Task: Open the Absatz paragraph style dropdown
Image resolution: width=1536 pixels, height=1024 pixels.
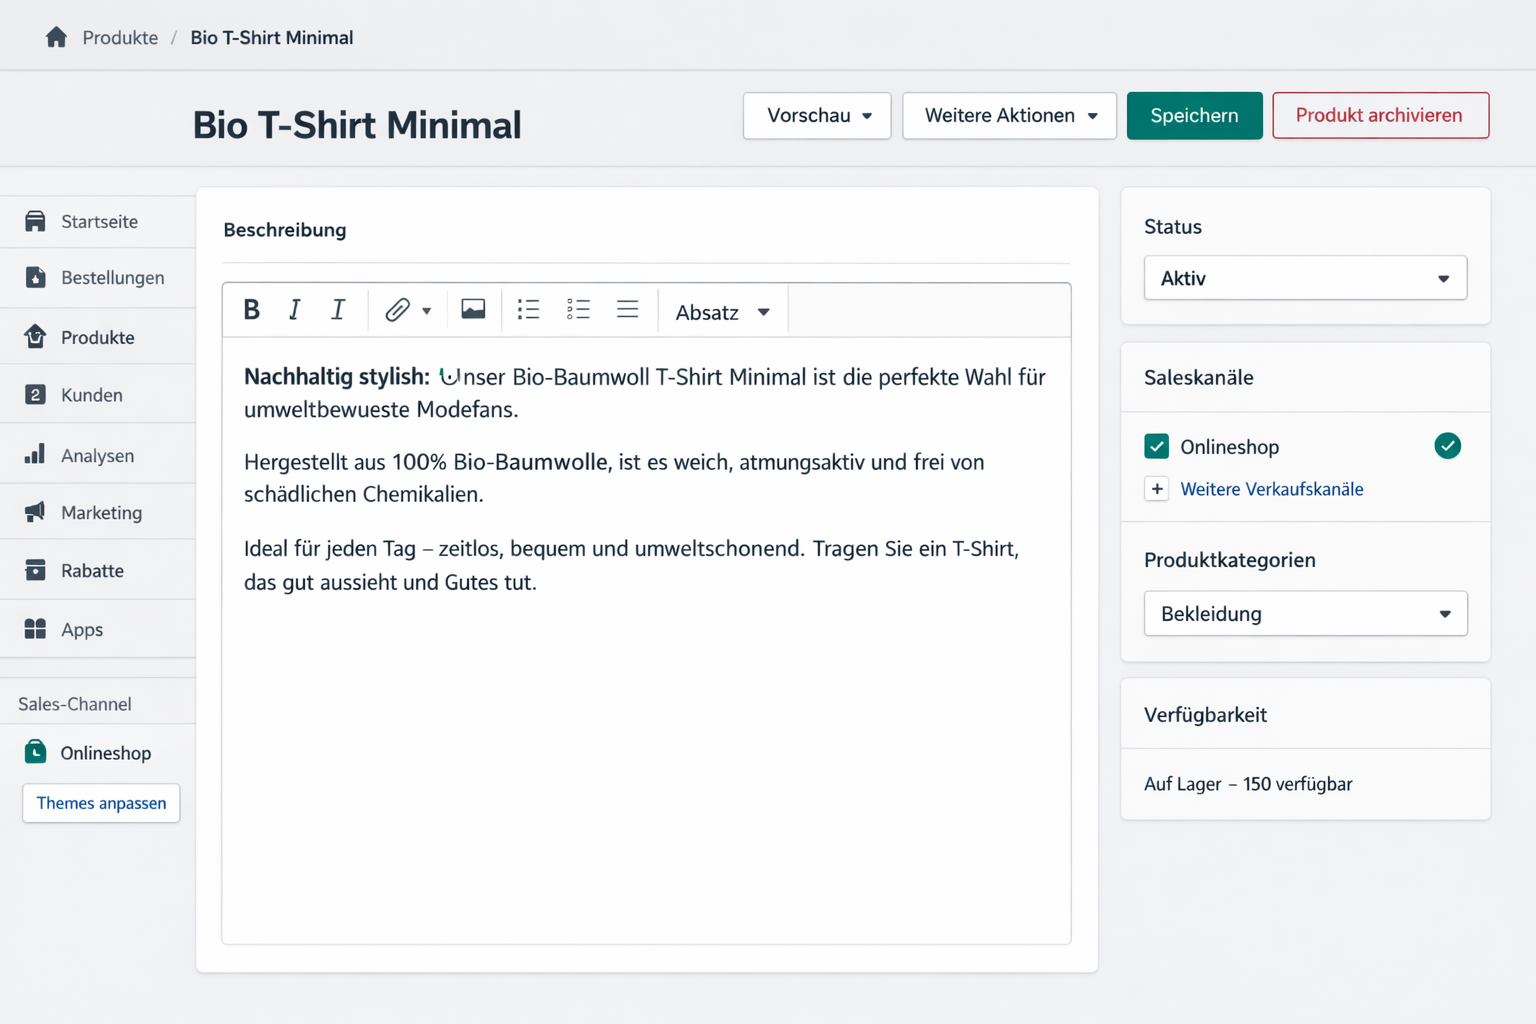Action: [723, 312]
